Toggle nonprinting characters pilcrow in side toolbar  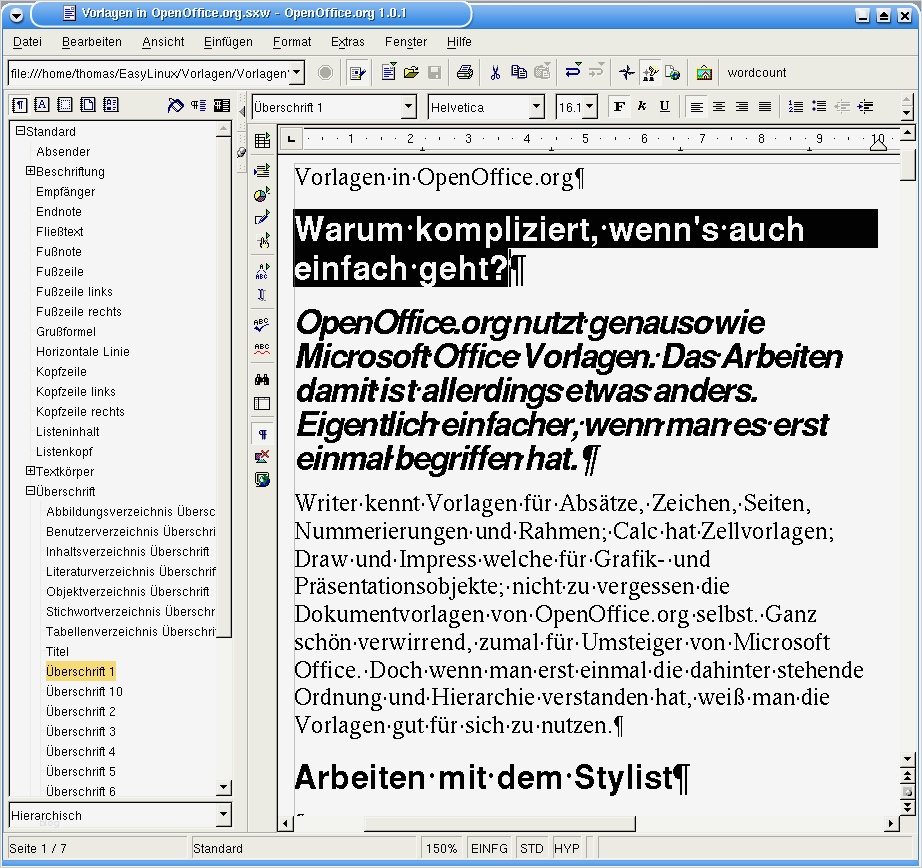tap(262, 434)
